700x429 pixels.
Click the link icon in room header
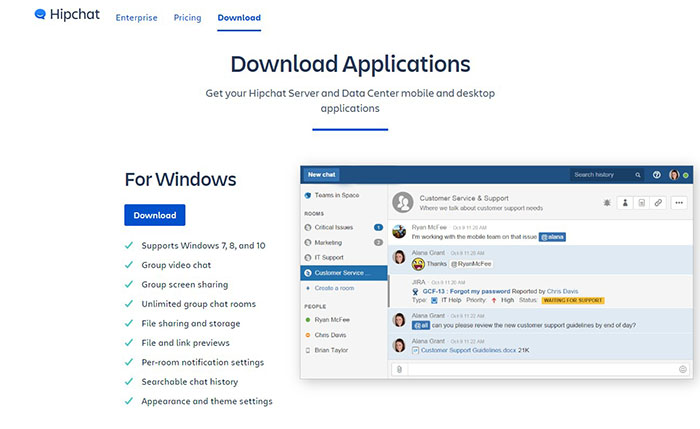pyautogui.click(x=658, y=202)
